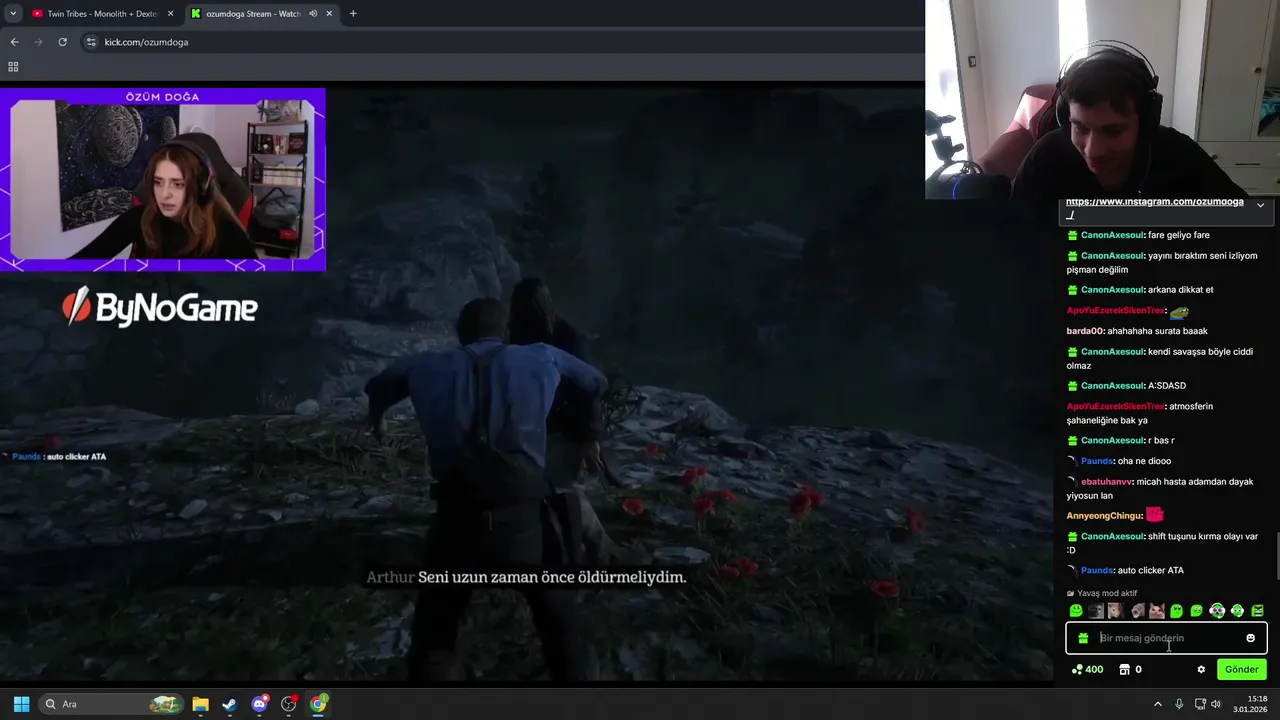
Task: Click the smiling green blob emote
Action: [1076, 611]
